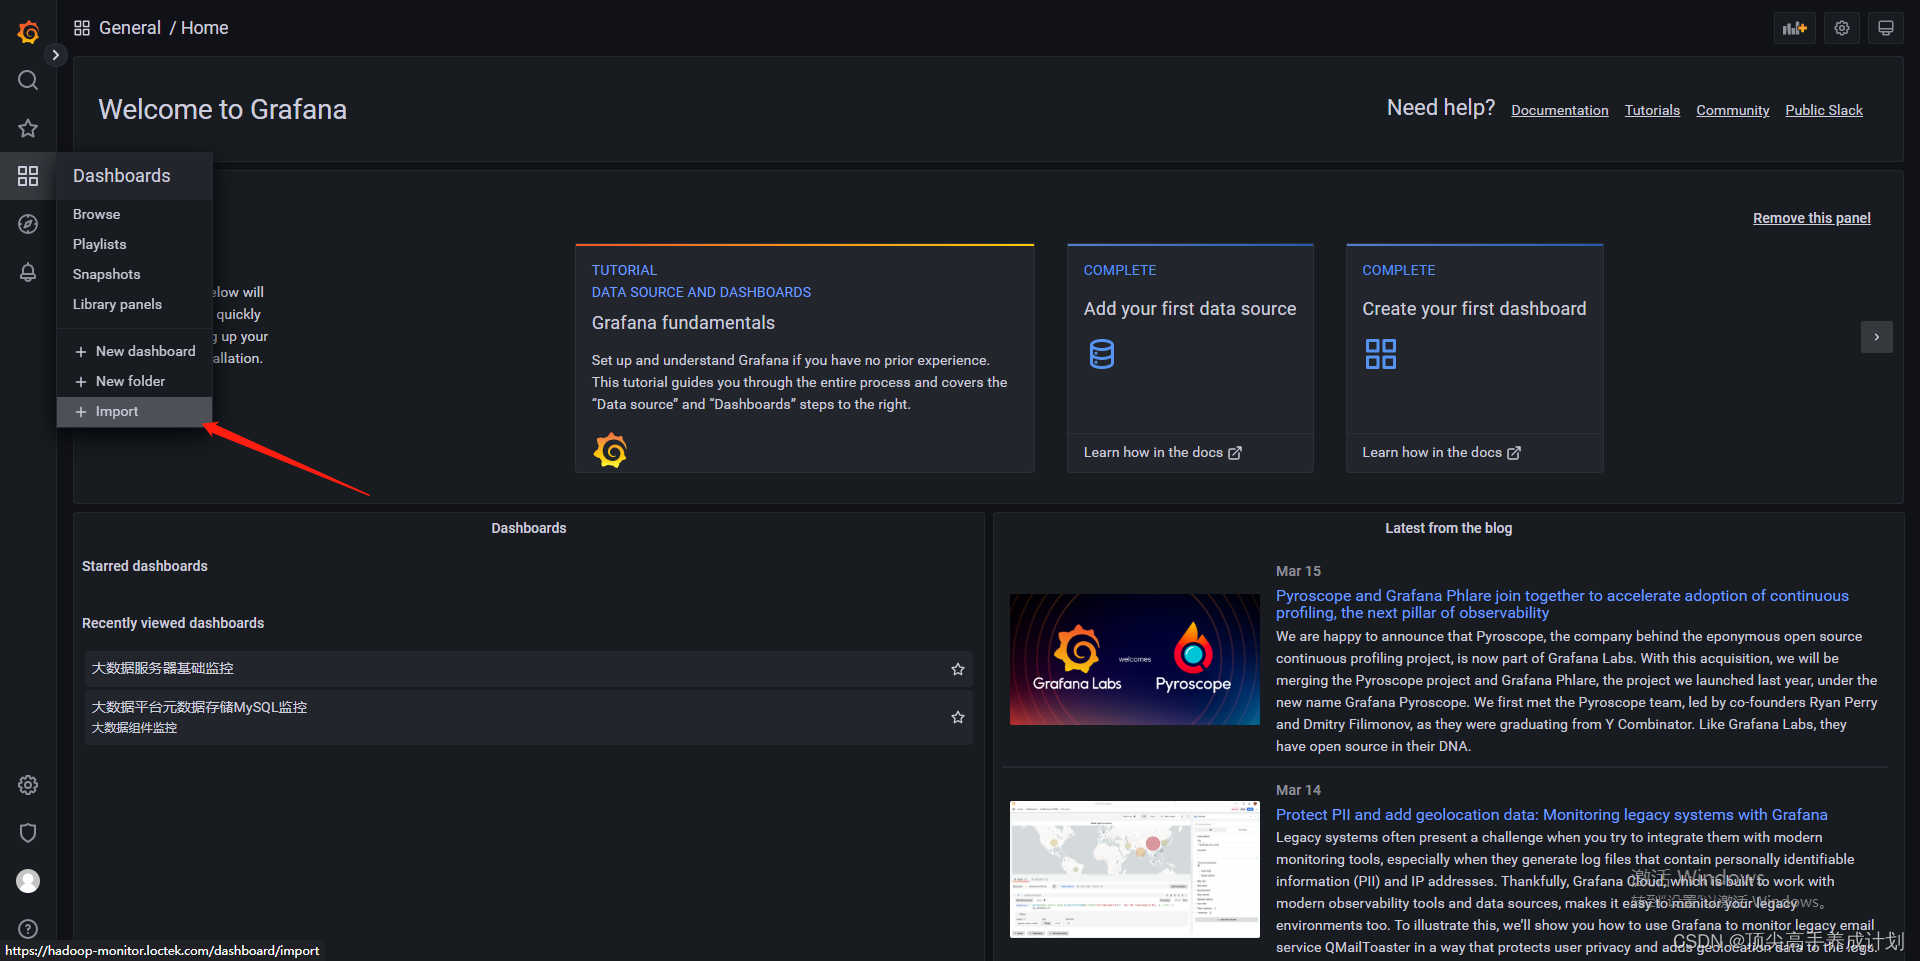Click the data source database icon
Screen dimensions: 1920x961
click(x=1102, y=354)
